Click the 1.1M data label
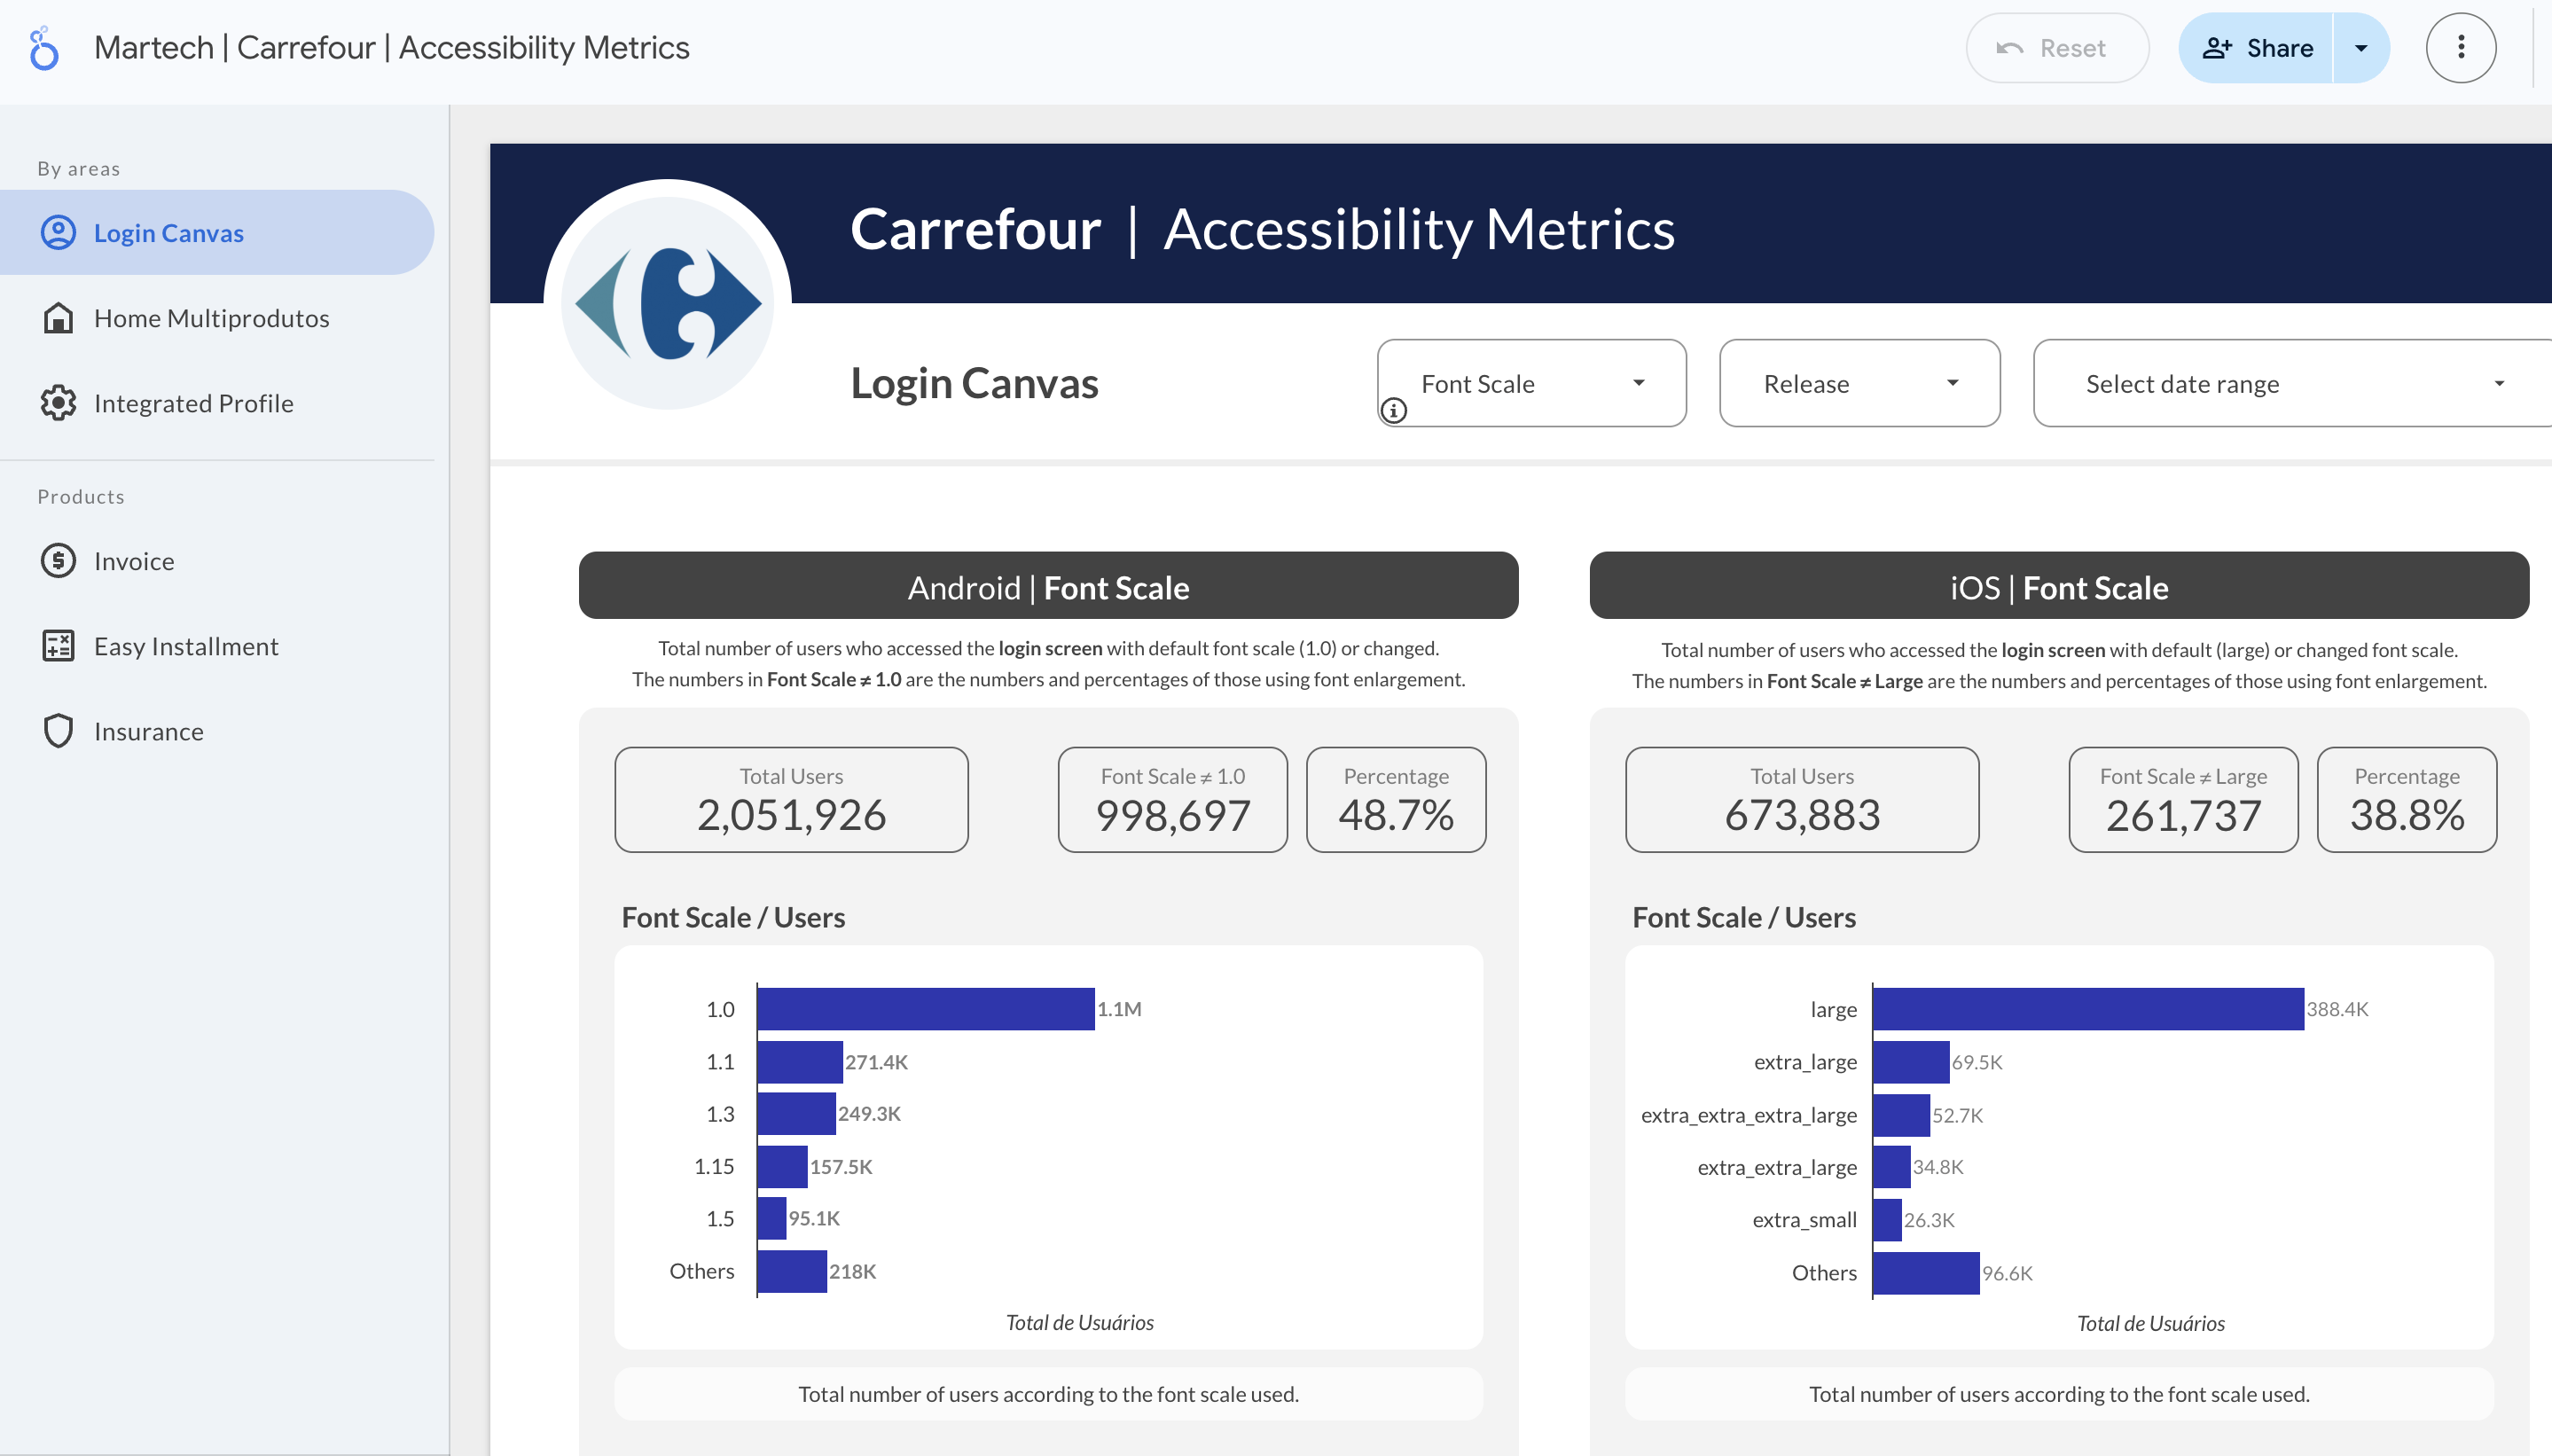The image size is (2552, 1456). [x=1119, y=1008]
